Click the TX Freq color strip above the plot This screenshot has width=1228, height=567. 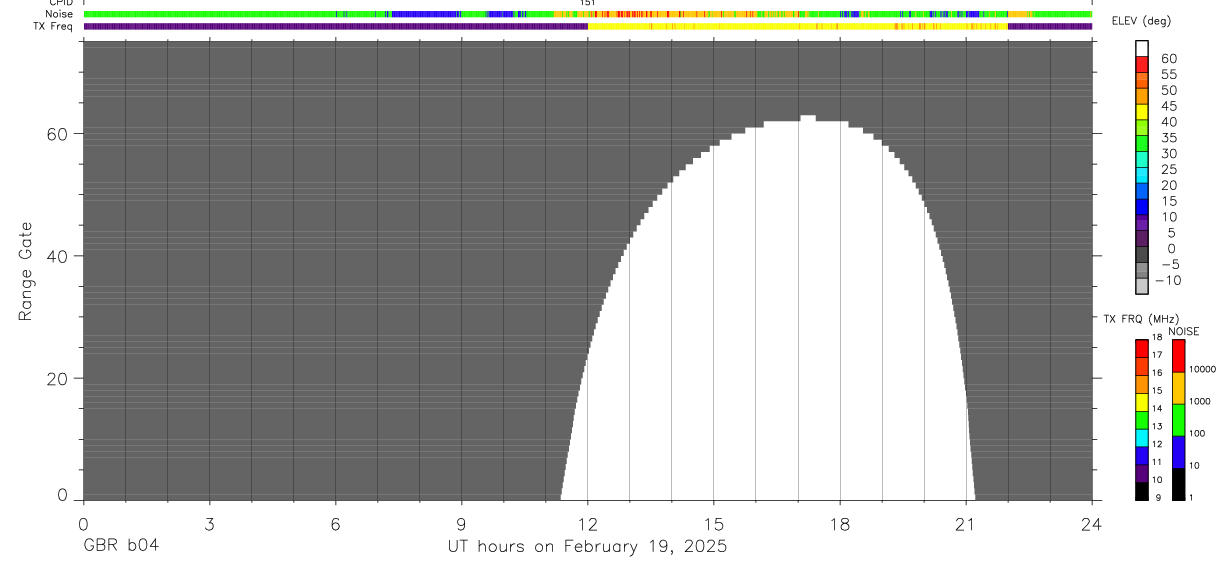(587, 27)
